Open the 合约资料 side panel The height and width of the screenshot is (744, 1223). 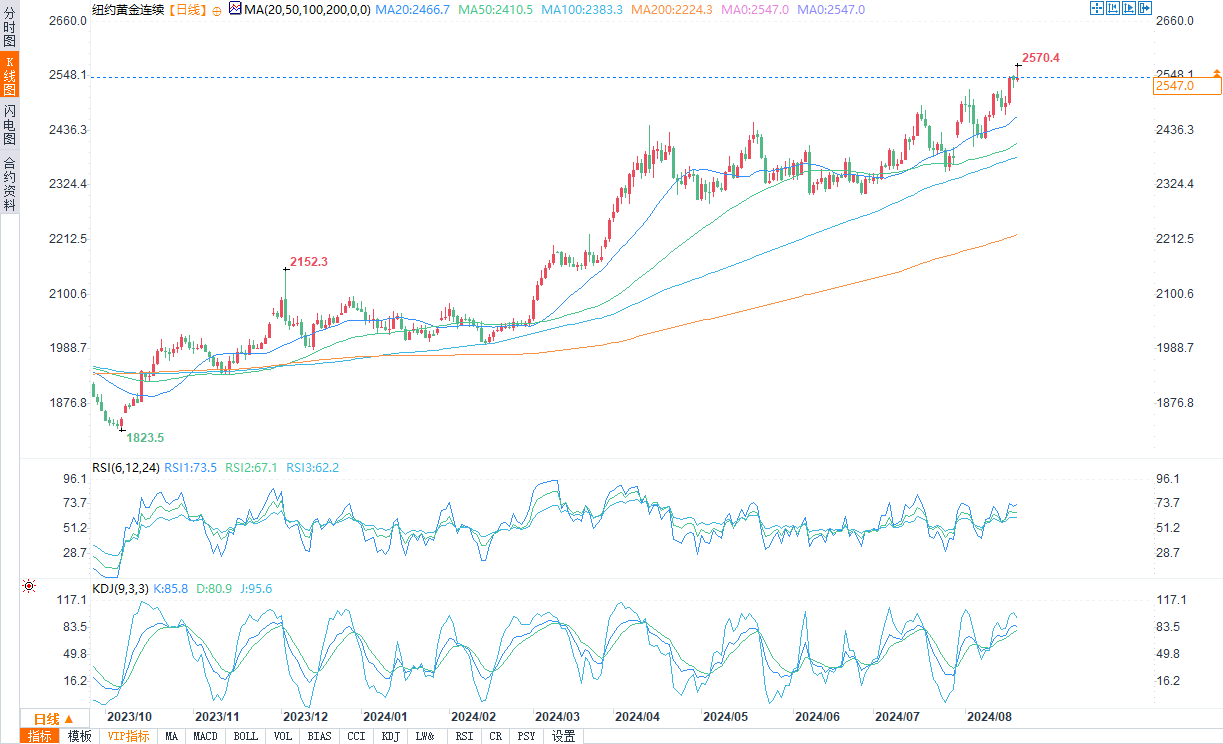click(x=9, y=184)
